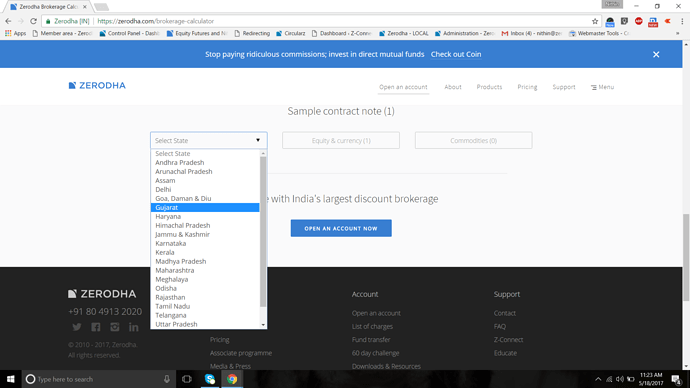Open the Webmaster Tools bookmark

click(x=599, y=33)
